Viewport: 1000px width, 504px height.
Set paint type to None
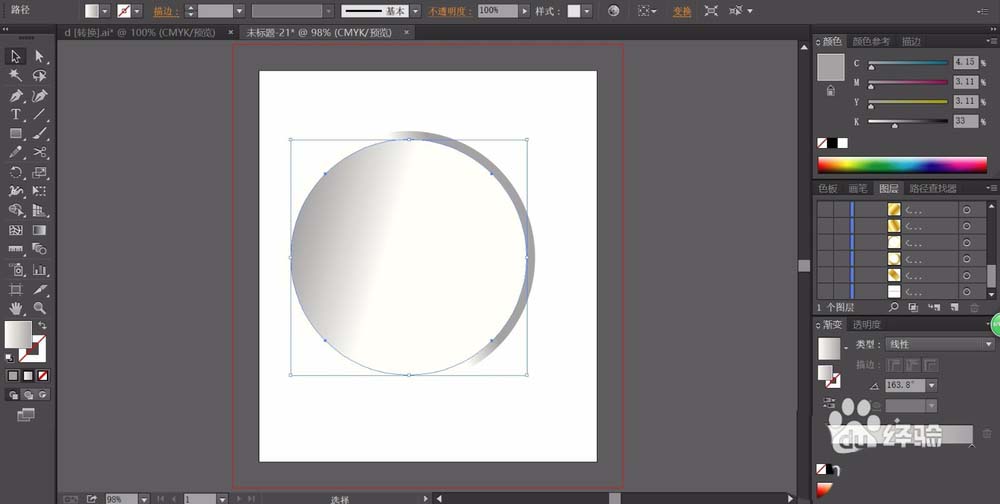click(43, 376)
